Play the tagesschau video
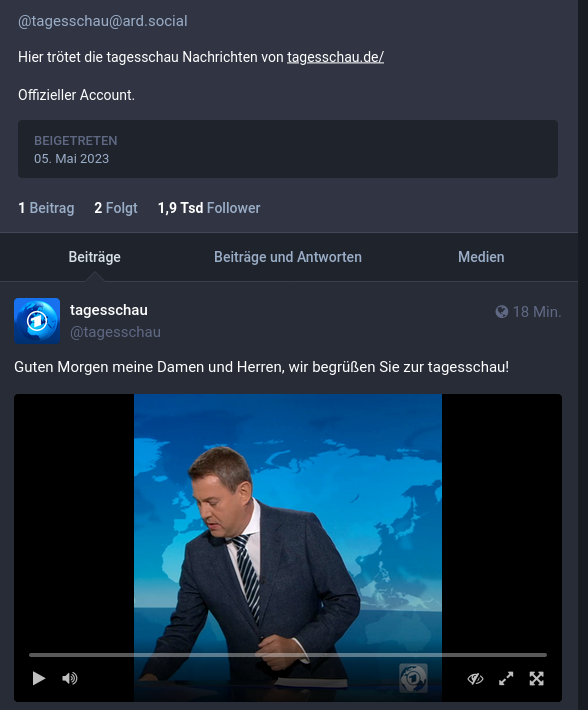The width and height of the screenshot is (588, 710). 39,678
